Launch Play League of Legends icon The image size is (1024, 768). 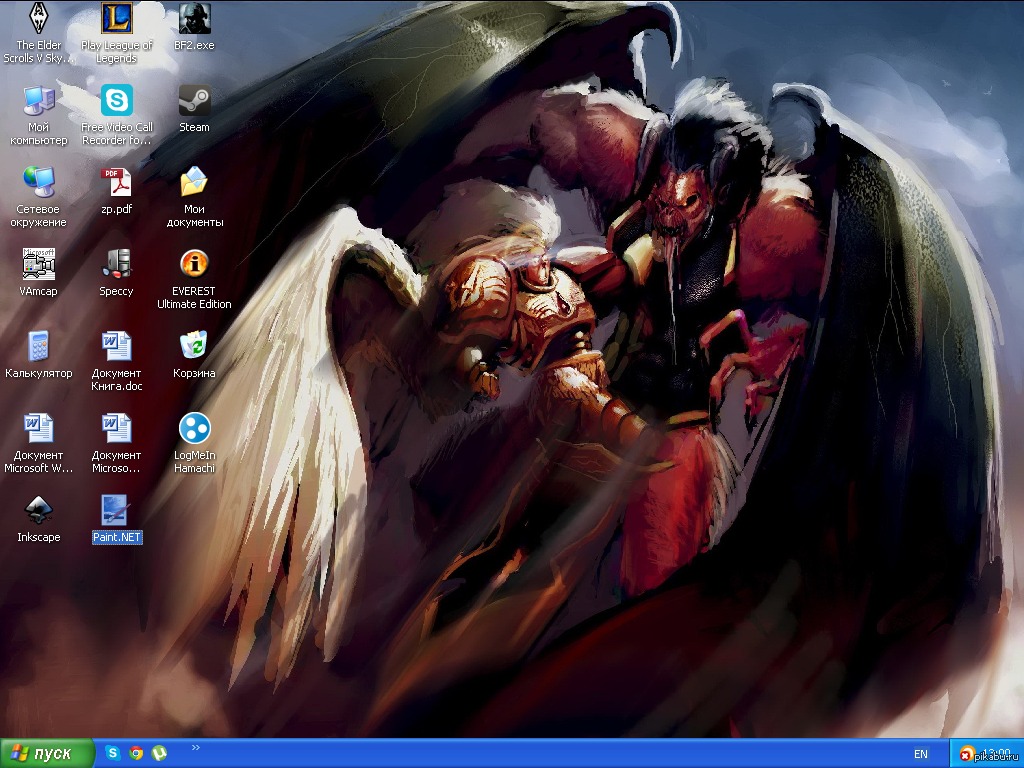117,19
